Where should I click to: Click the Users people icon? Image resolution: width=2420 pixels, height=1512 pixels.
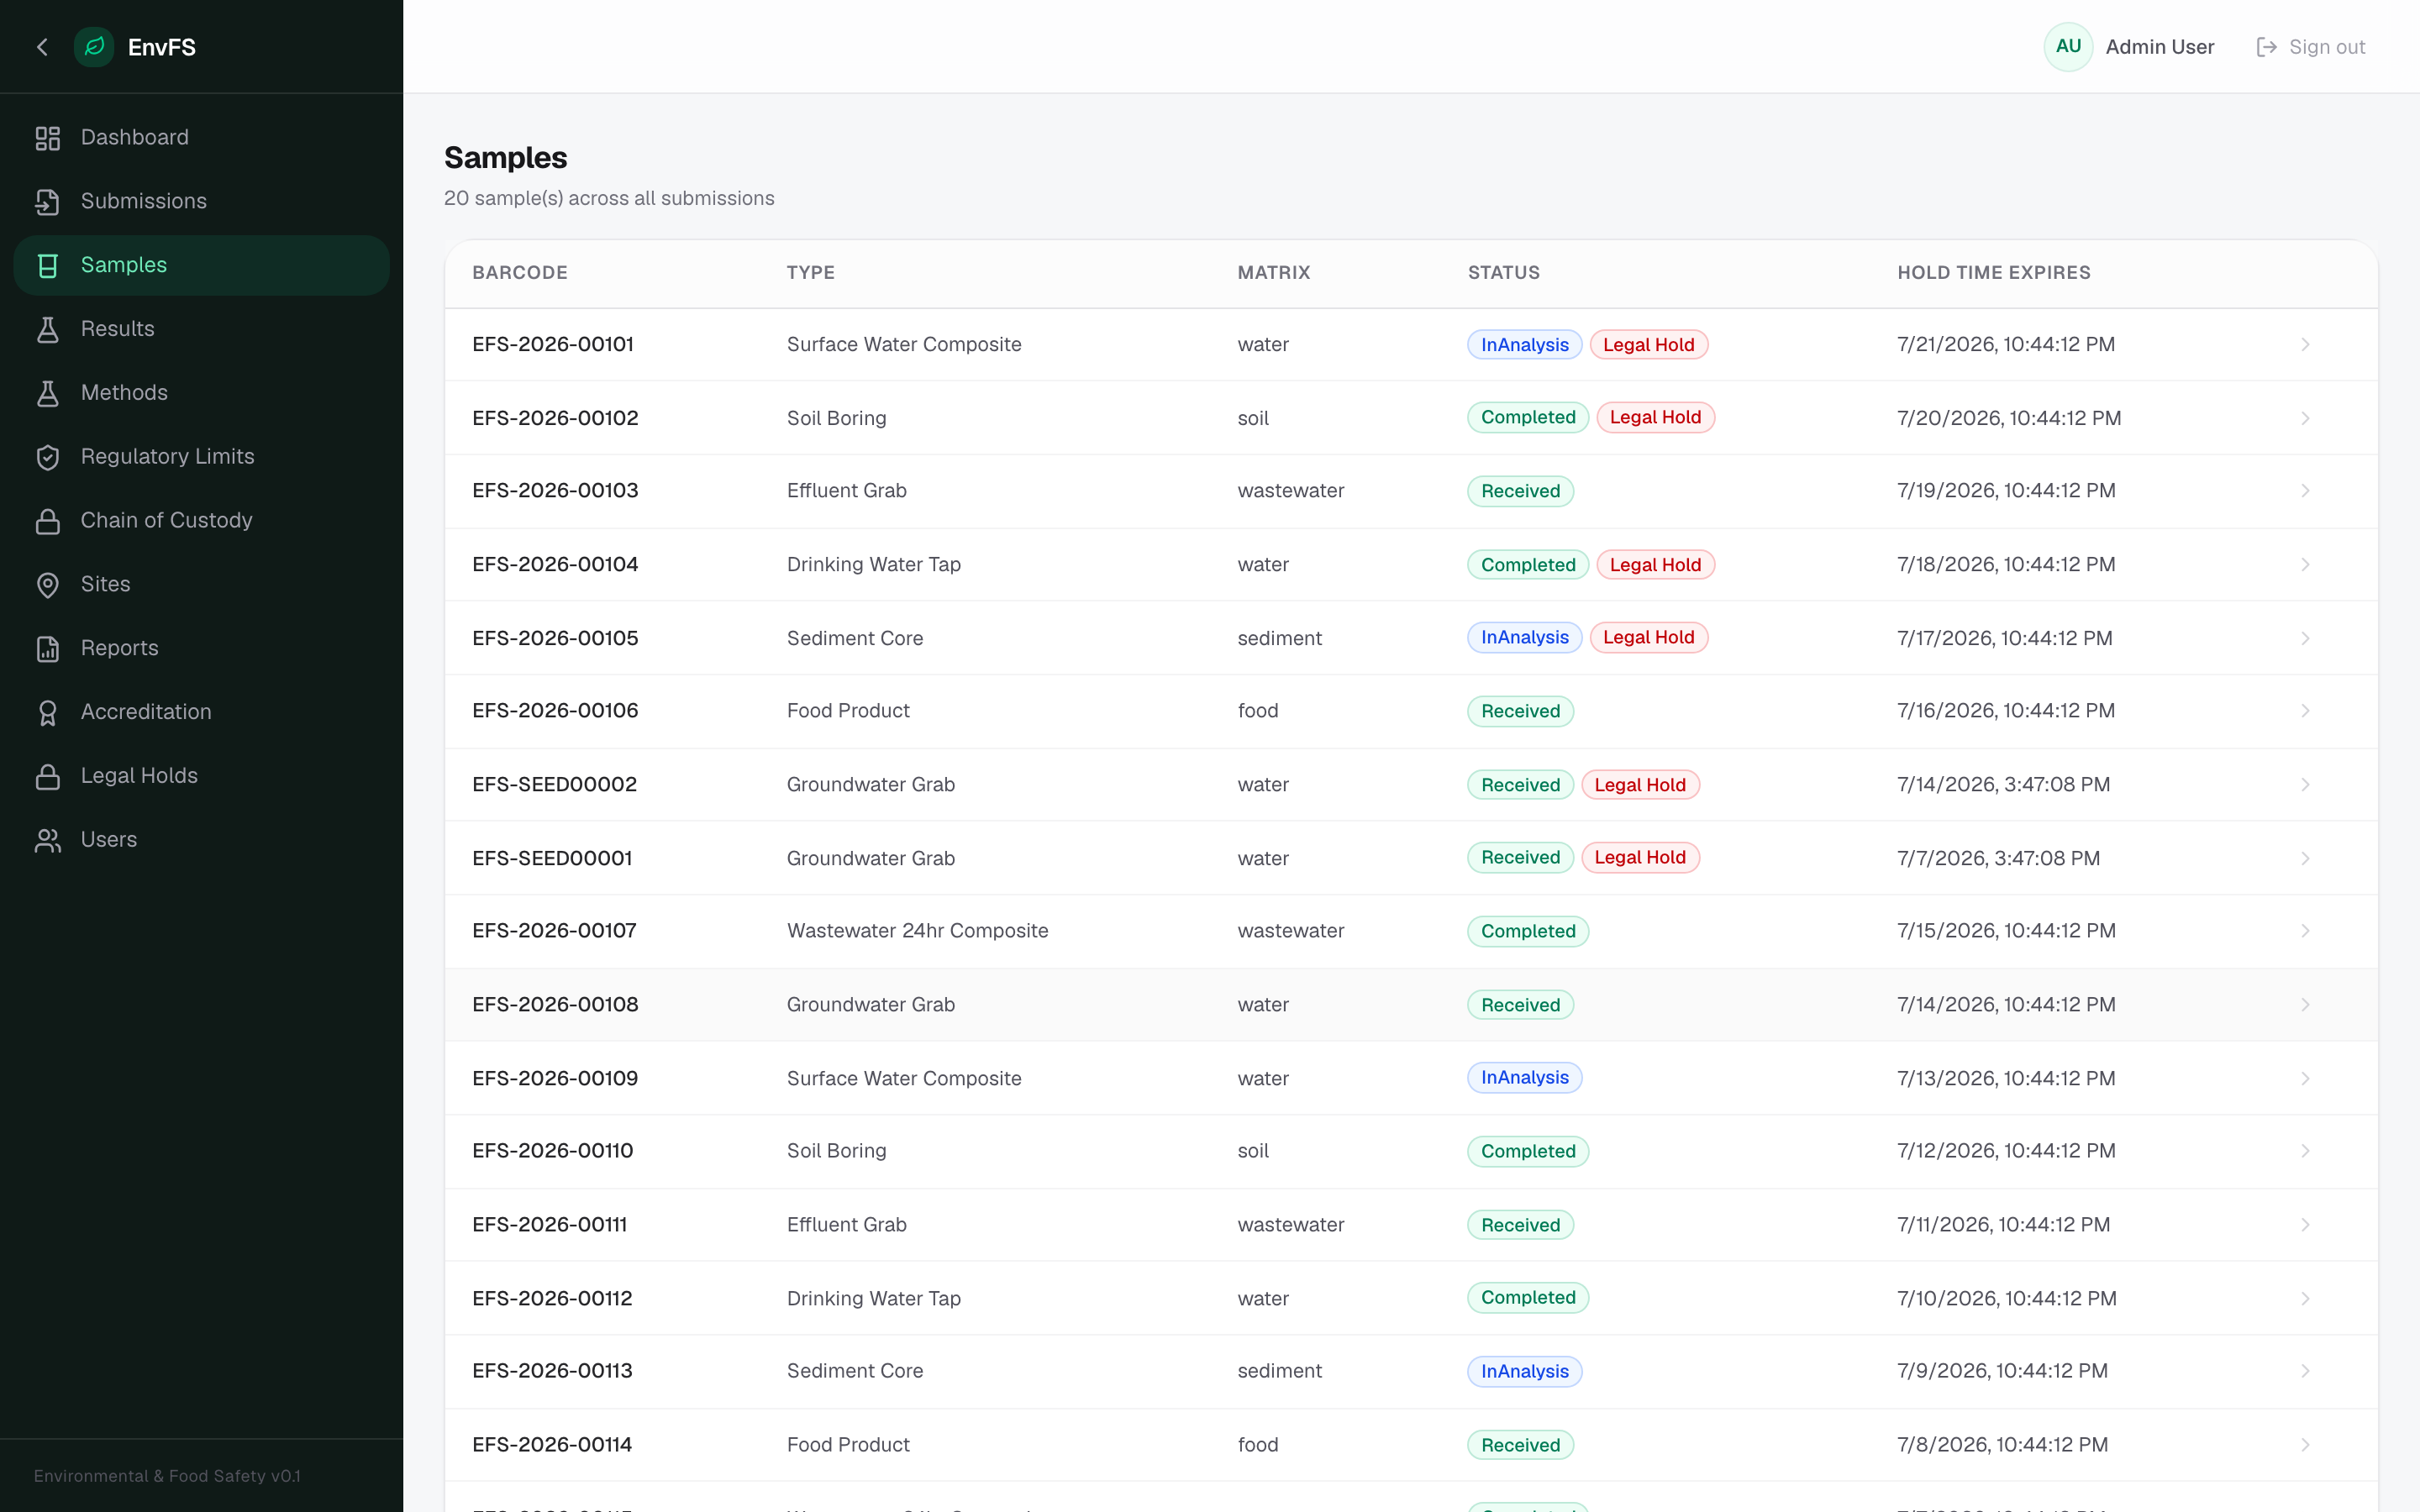coord(47,840)
